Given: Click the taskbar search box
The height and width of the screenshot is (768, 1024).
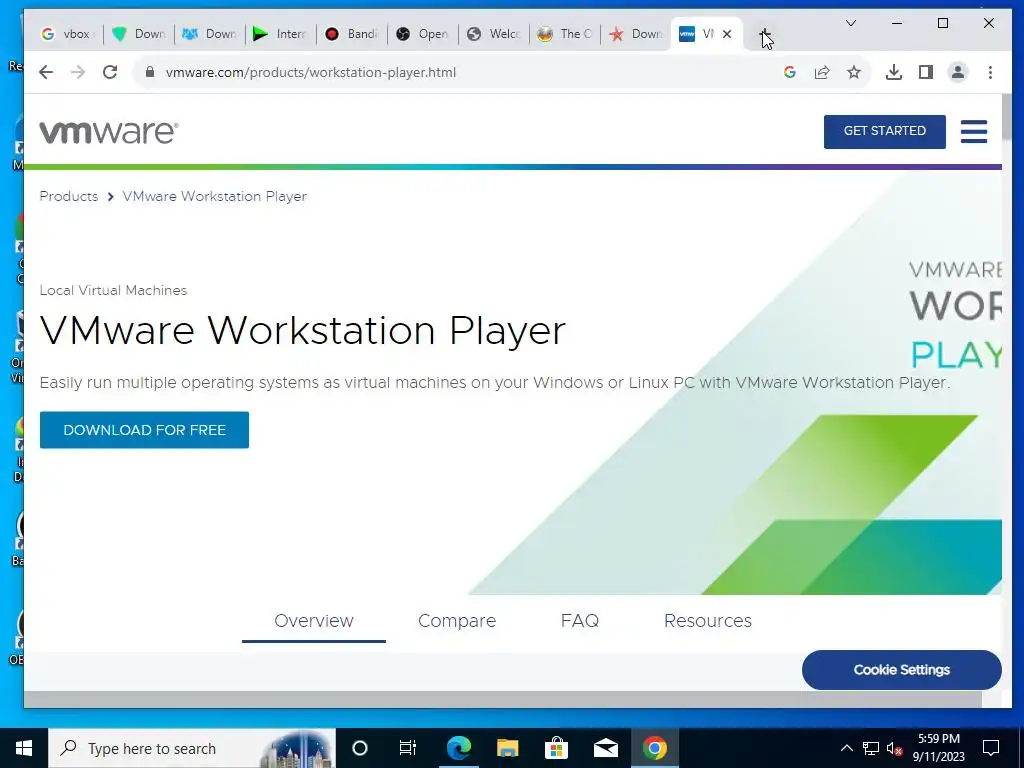Looking at the screenshot, I should click(191, 748).
